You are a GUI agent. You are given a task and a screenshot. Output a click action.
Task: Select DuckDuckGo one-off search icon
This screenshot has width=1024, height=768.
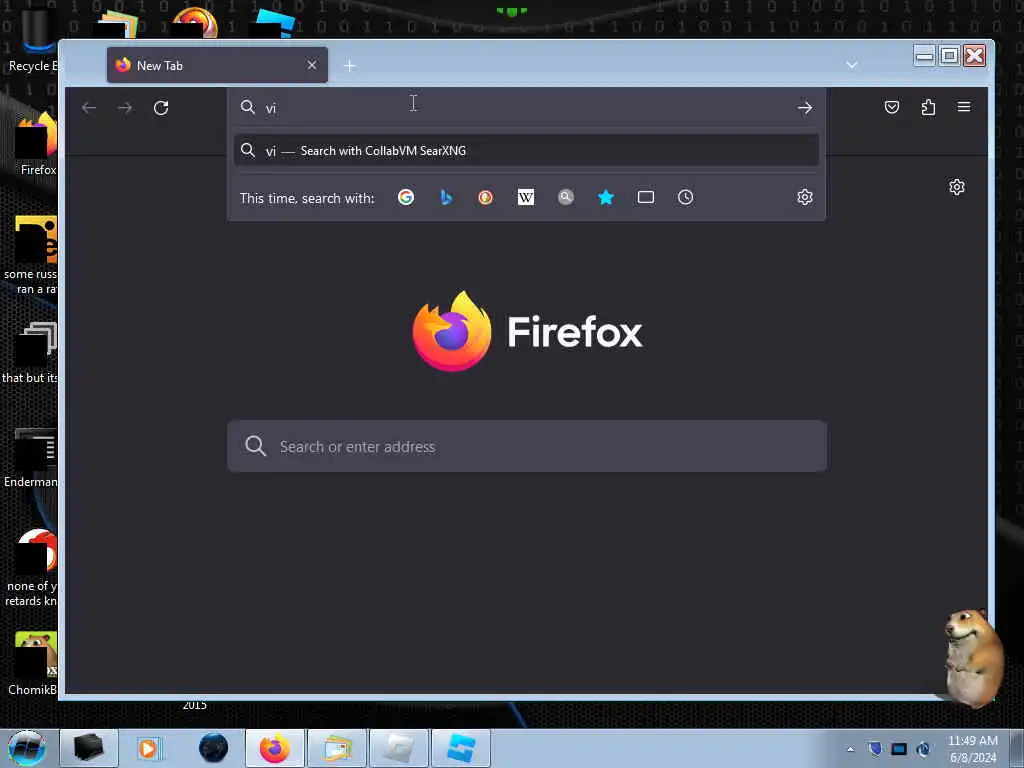point(485,197)
